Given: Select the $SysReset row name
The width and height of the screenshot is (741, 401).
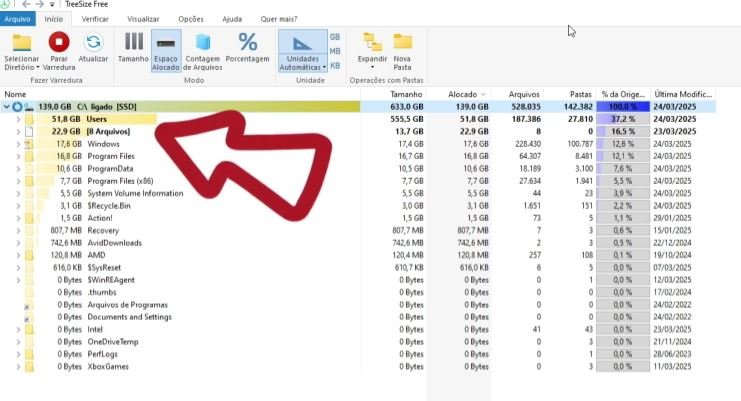Looking at the screenshot, I should point(104,267).
